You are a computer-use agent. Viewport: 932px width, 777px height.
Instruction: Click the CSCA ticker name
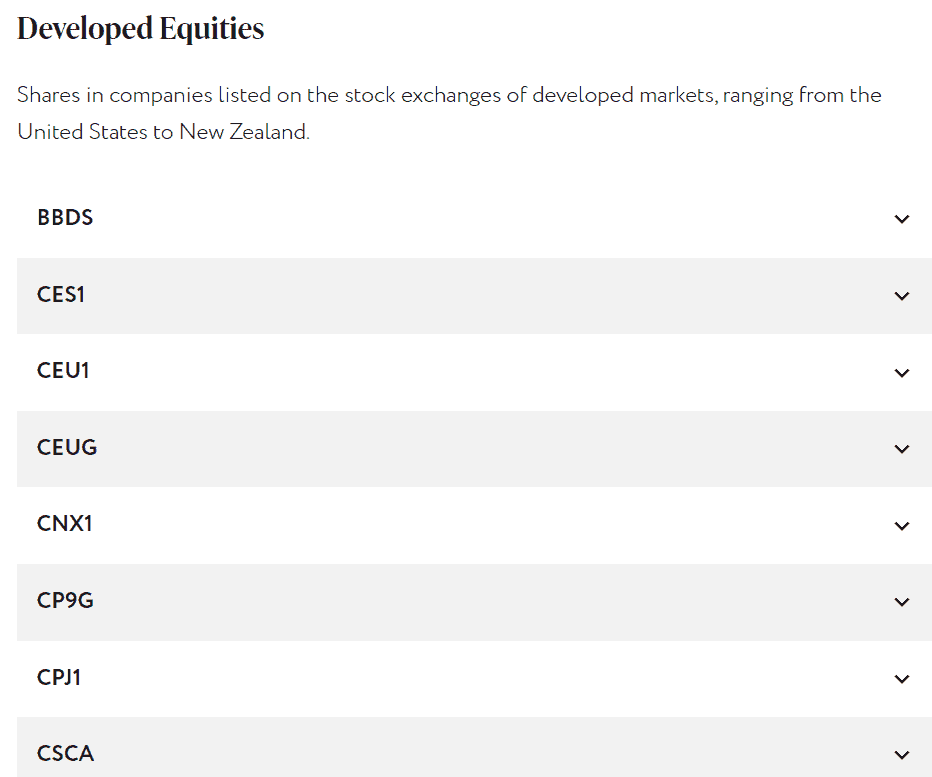[x=65, y=754]
